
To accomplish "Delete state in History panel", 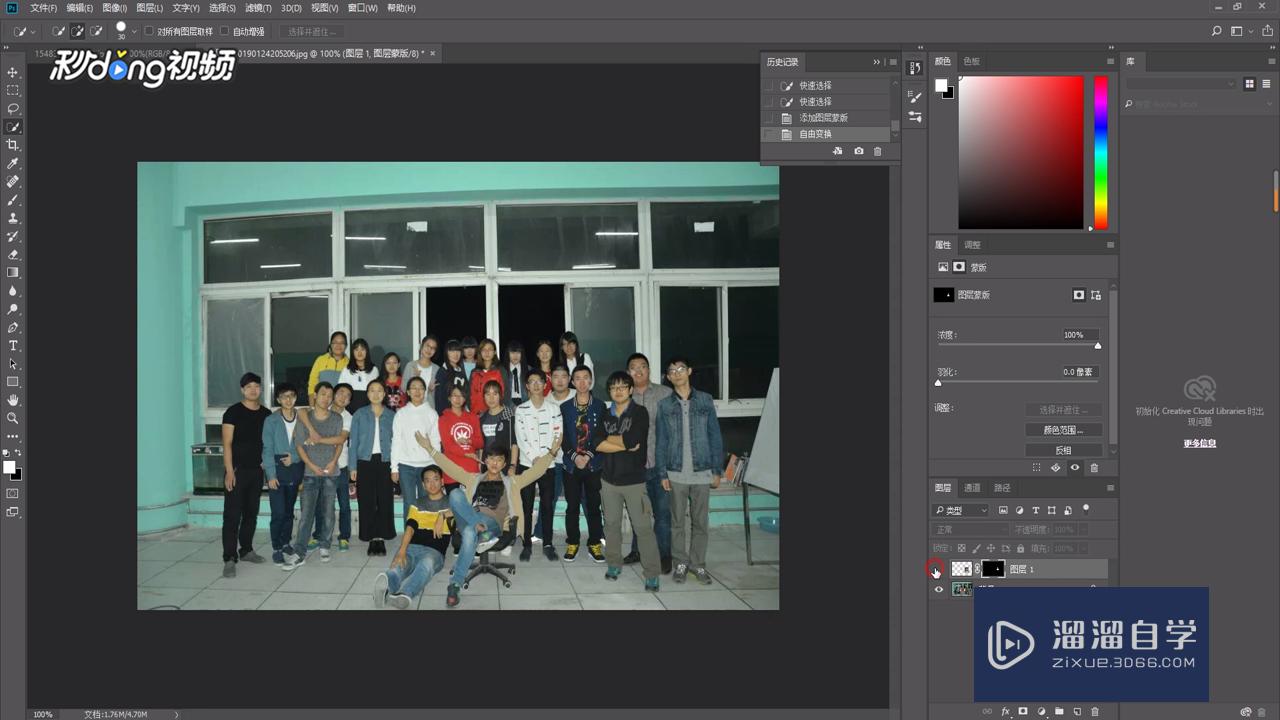I will pos(878,151).
